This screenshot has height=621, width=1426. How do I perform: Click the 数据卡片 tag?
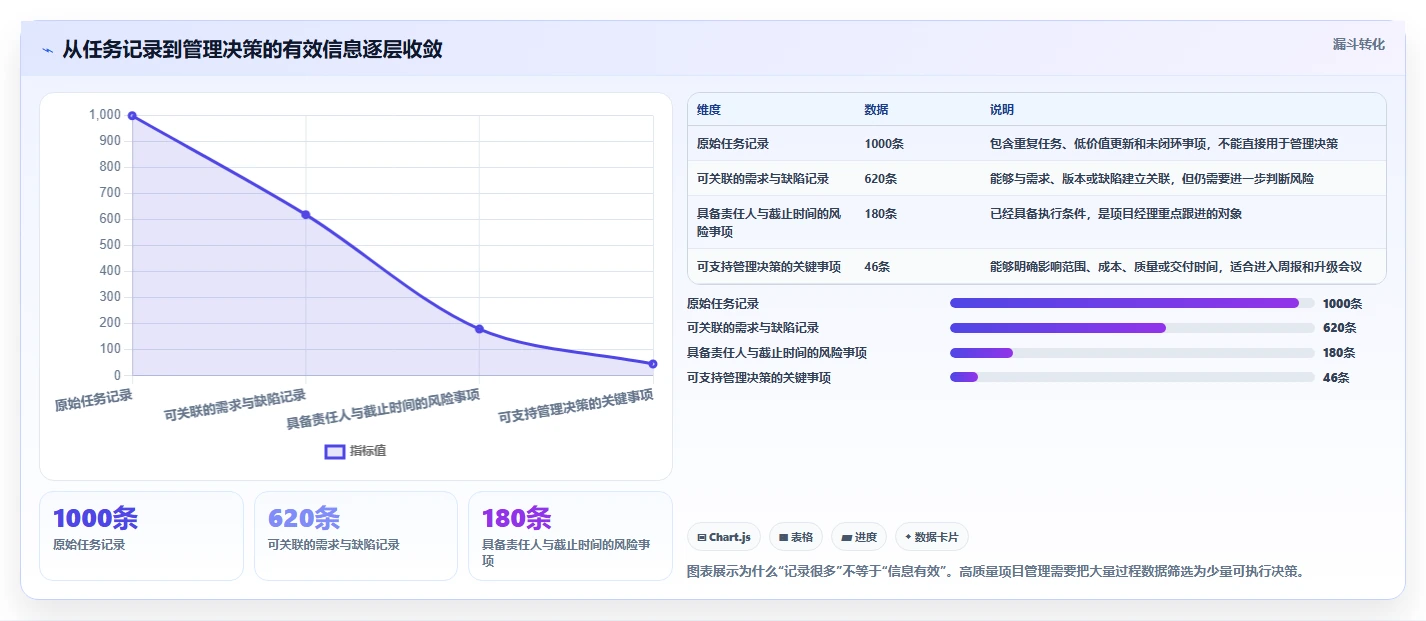click(932, 537)
